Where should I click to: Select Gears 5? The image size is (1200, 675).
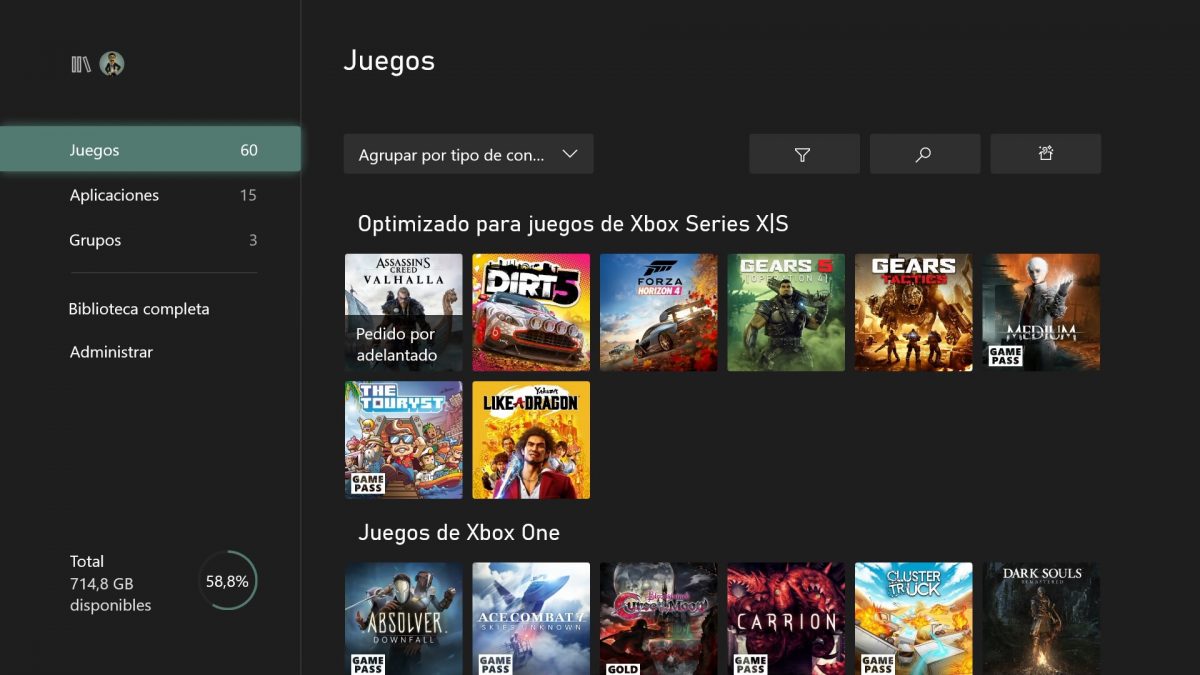[786, 311]
